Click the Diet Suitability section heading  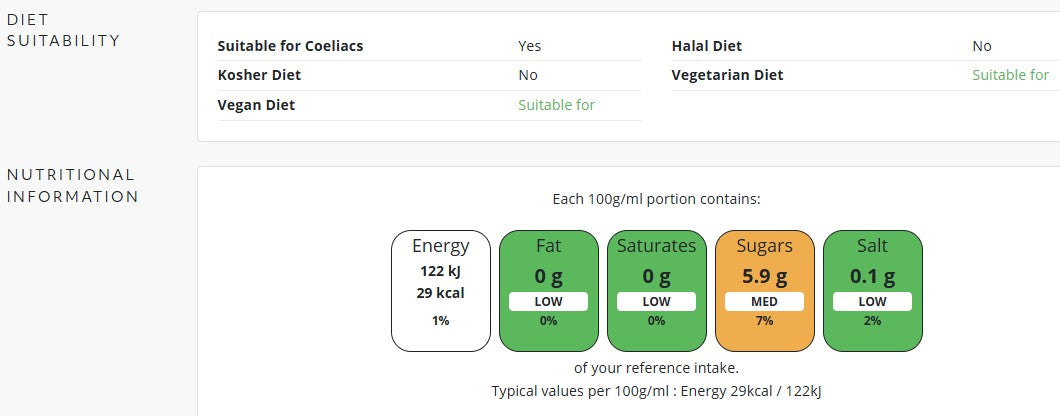(x=63, y=30)
